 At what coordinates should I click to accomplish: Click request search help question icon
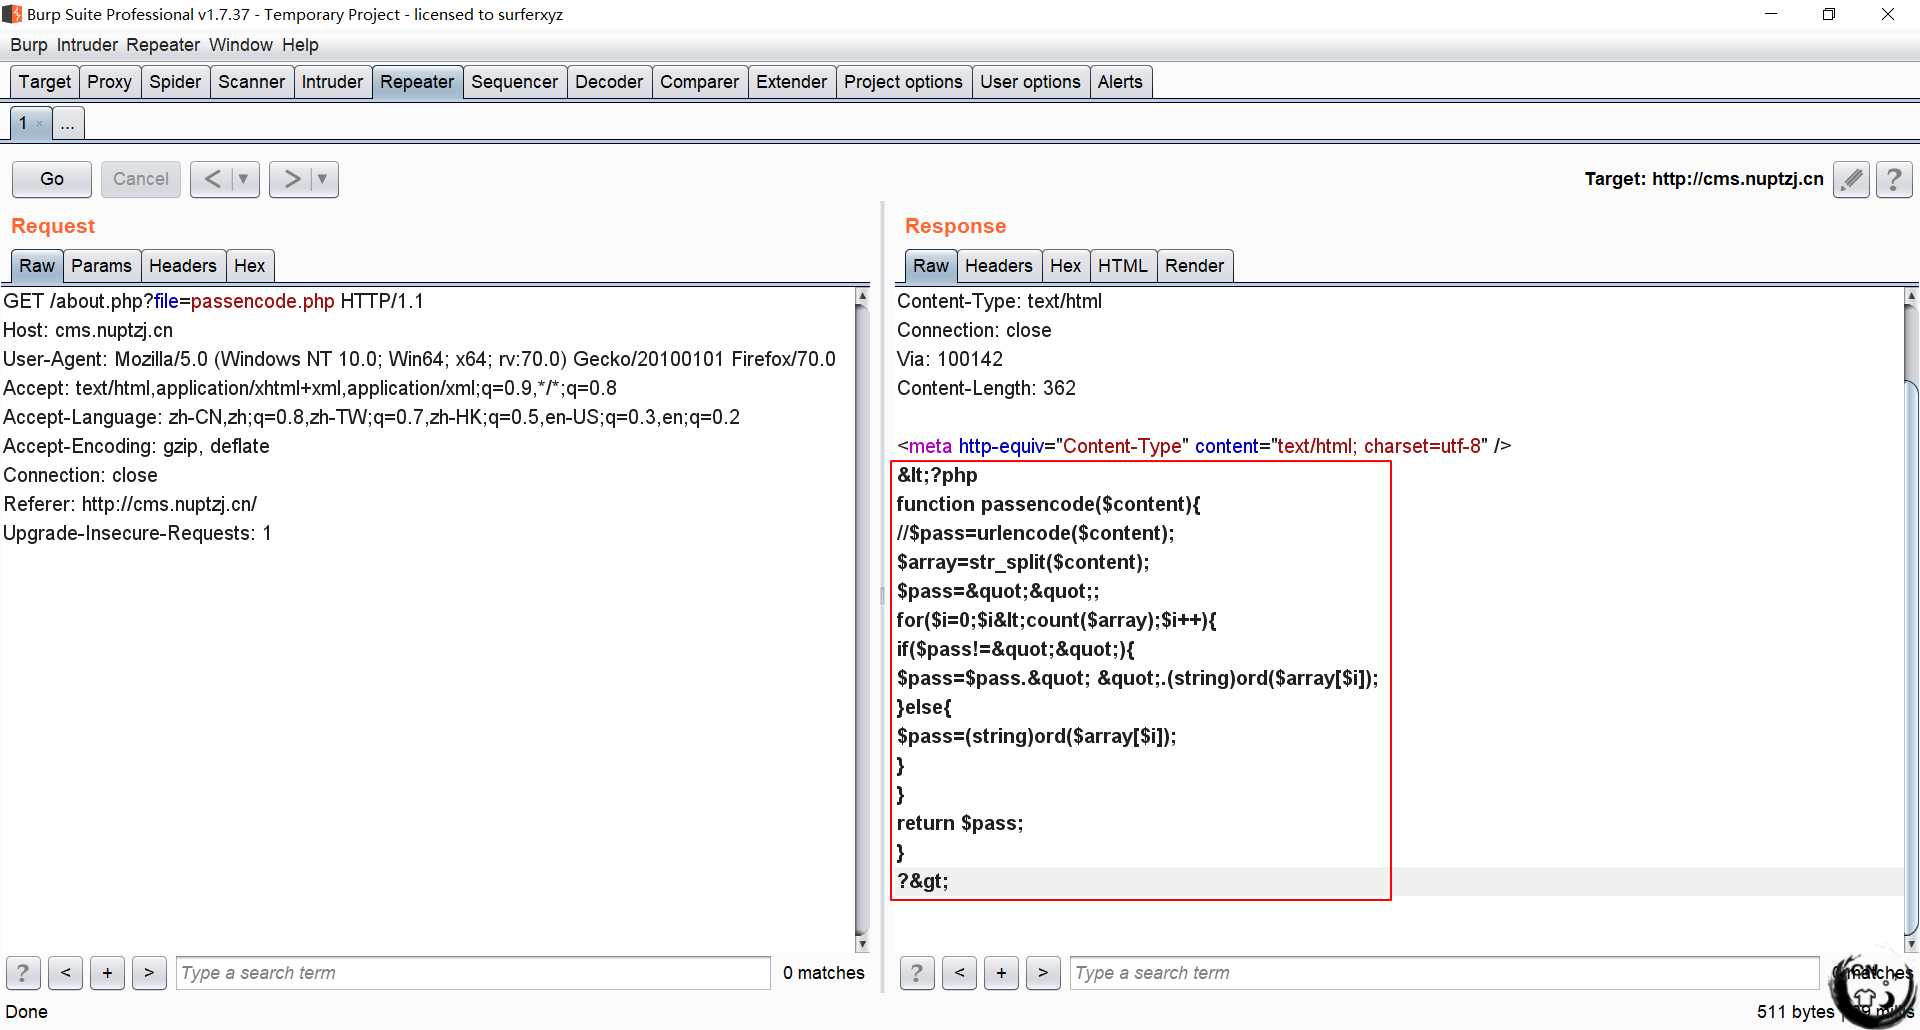(x=23, y=973)
